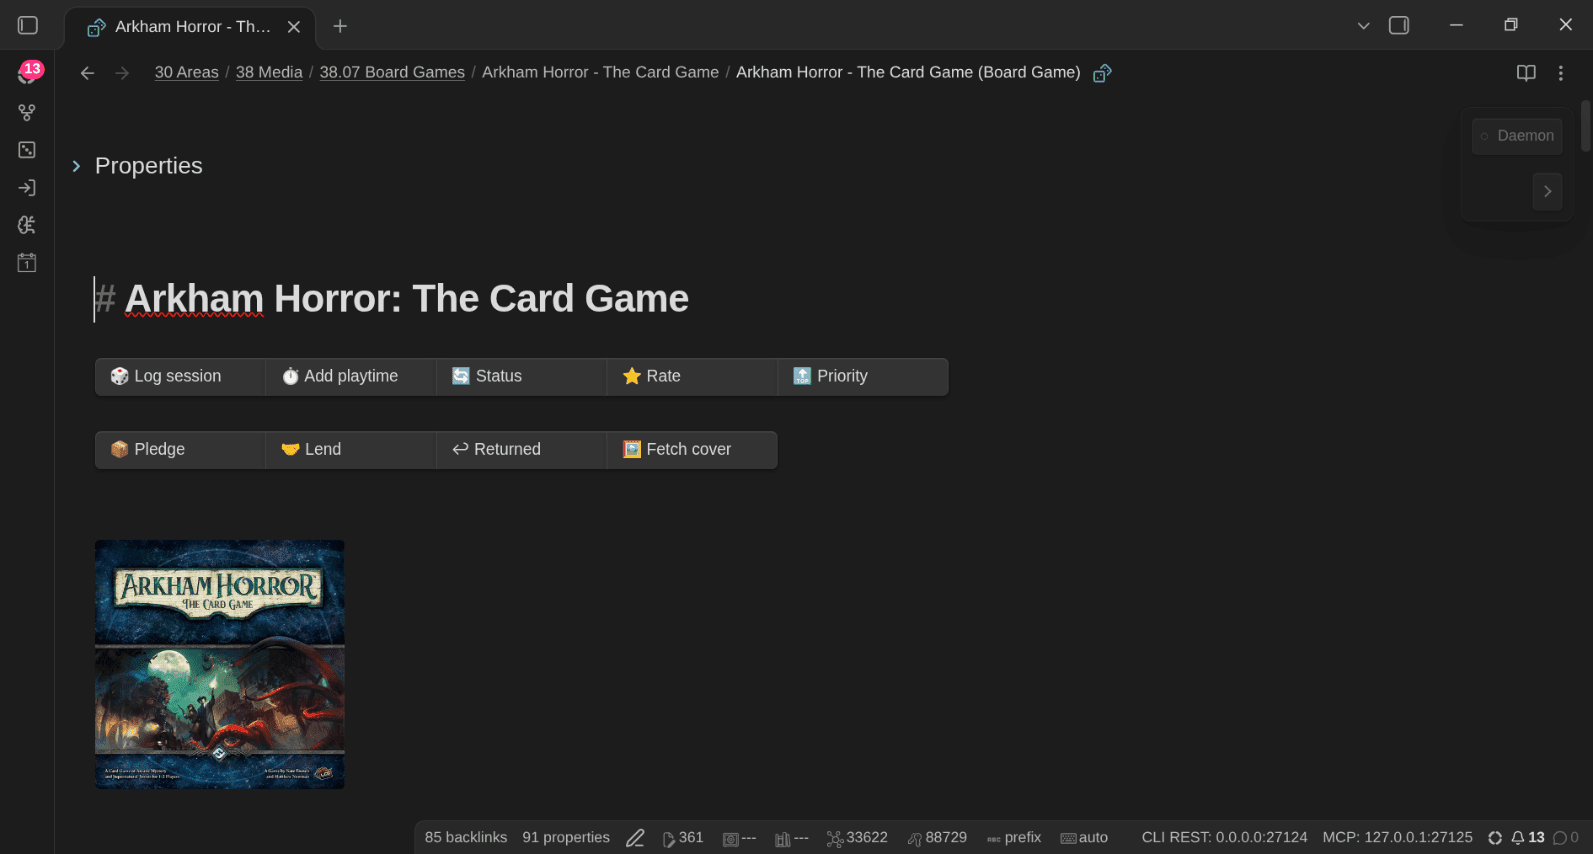
Task: Click the comment bubble count in status bar
Action: [x=1566, y=838]
